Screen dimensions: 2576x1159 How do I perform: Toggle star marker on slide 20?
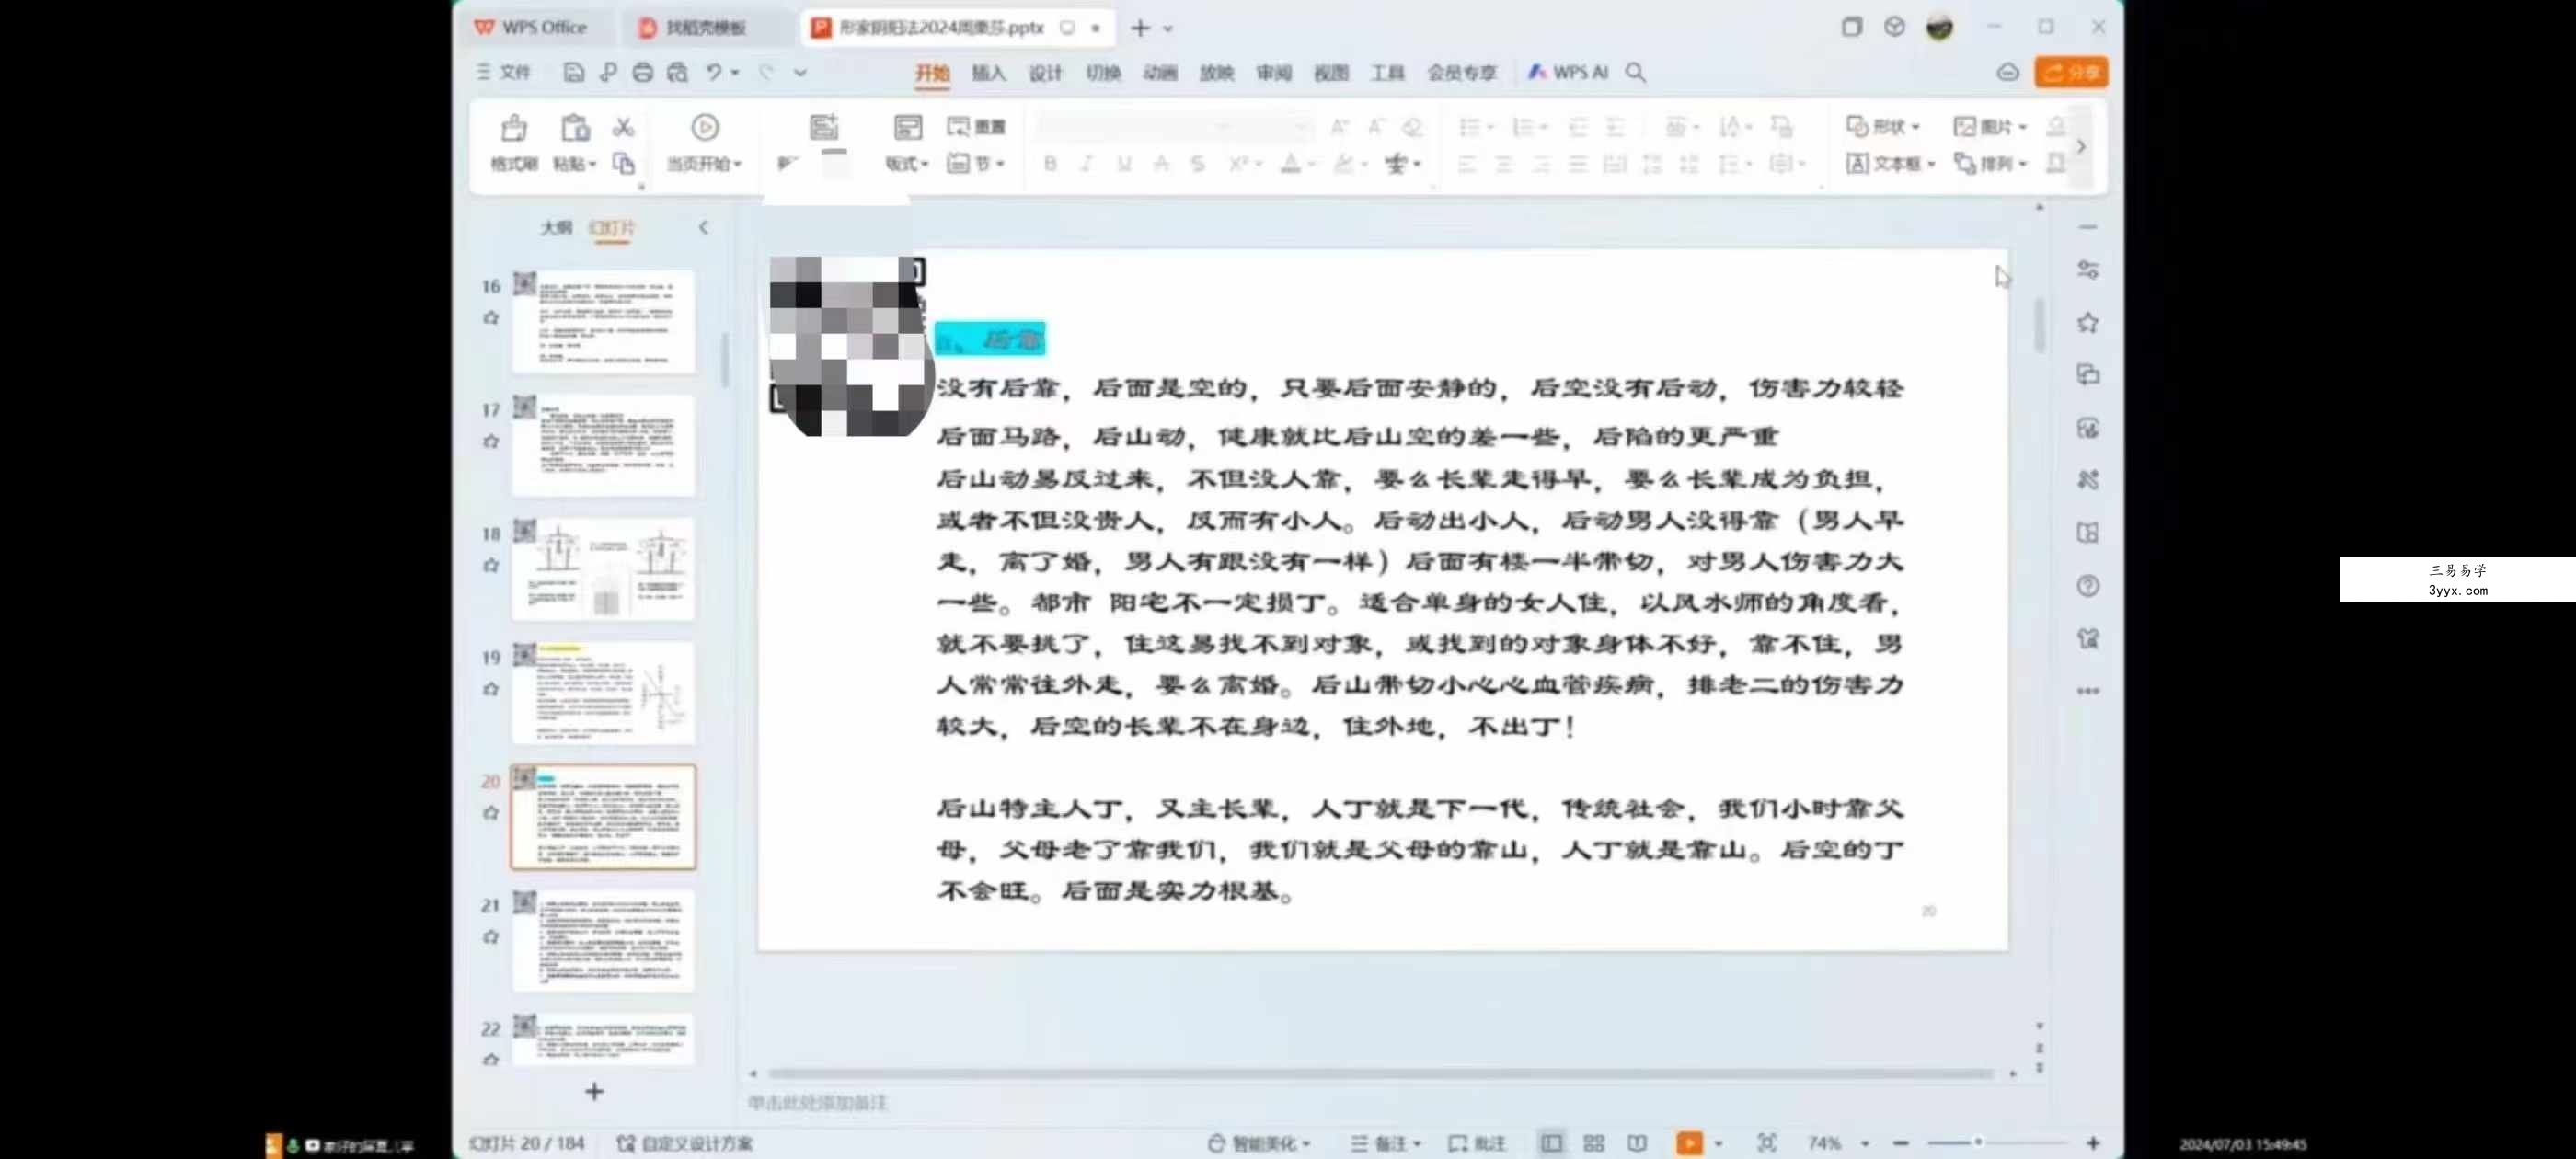pyautogui.click(x=490, y=813)
